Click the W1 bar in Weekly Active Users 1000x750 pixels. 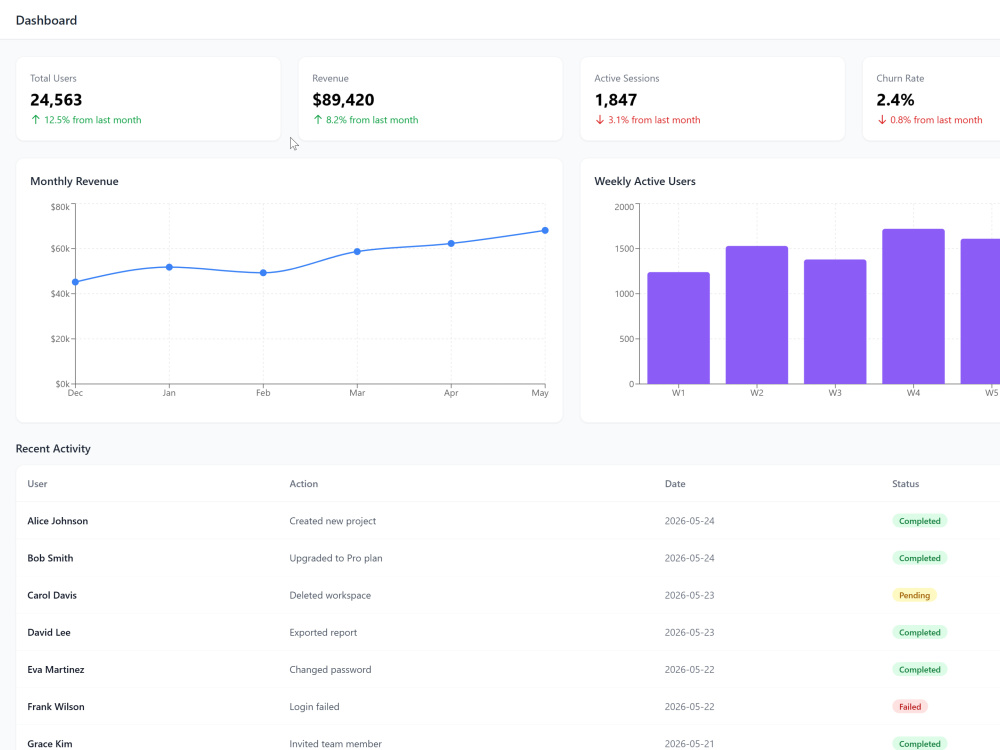pos(679,328)
